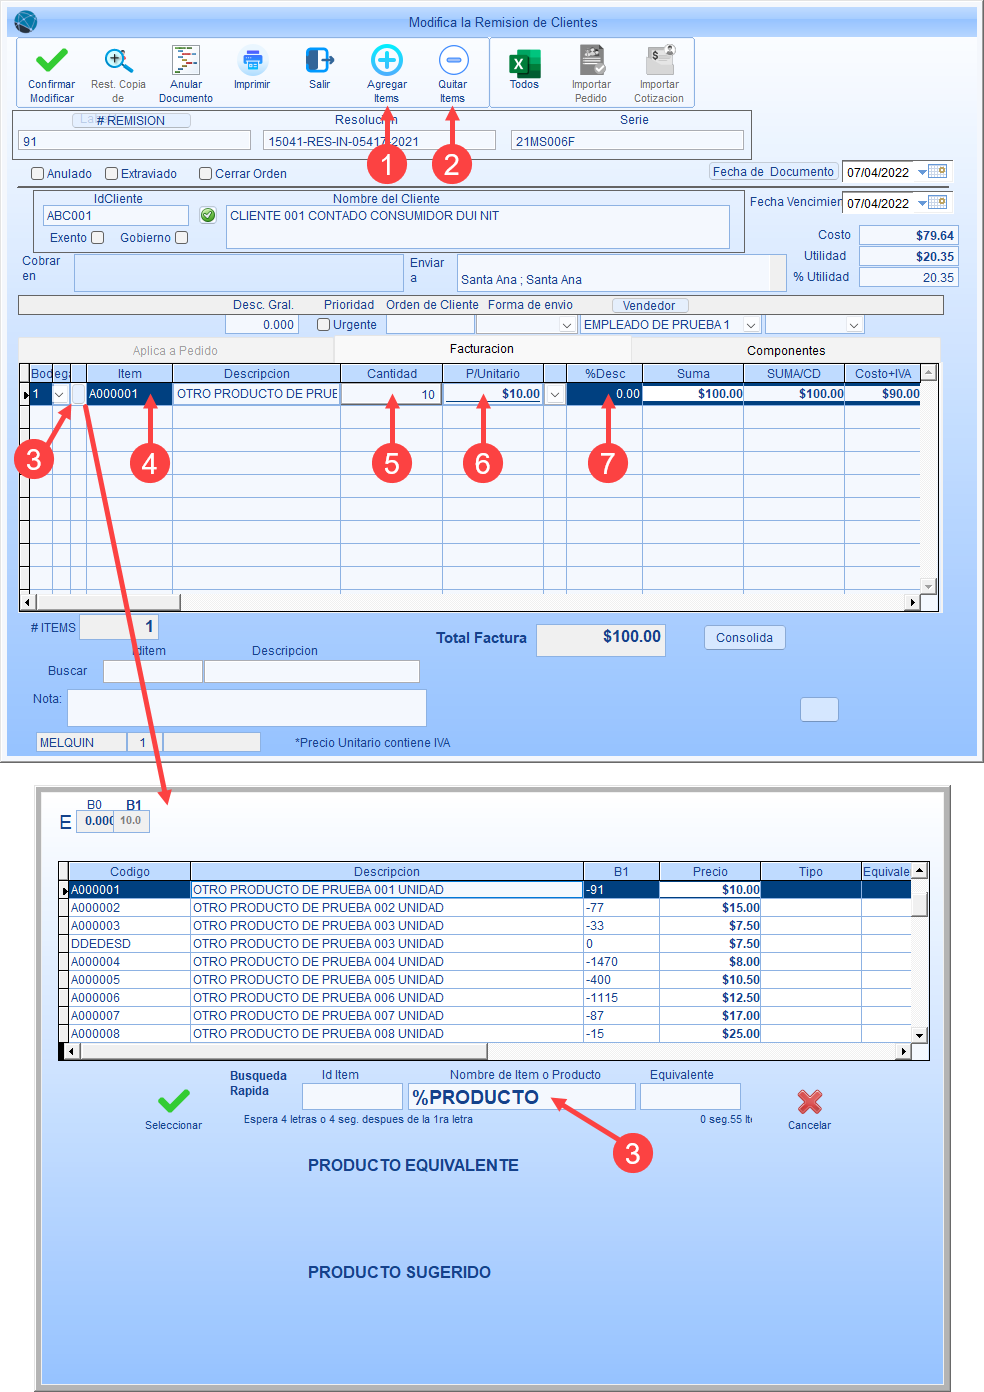The width and height of the screenshot is (984, 1392).
Task: Click the Todos Excel icon
Action: click(x=524, y=63)
